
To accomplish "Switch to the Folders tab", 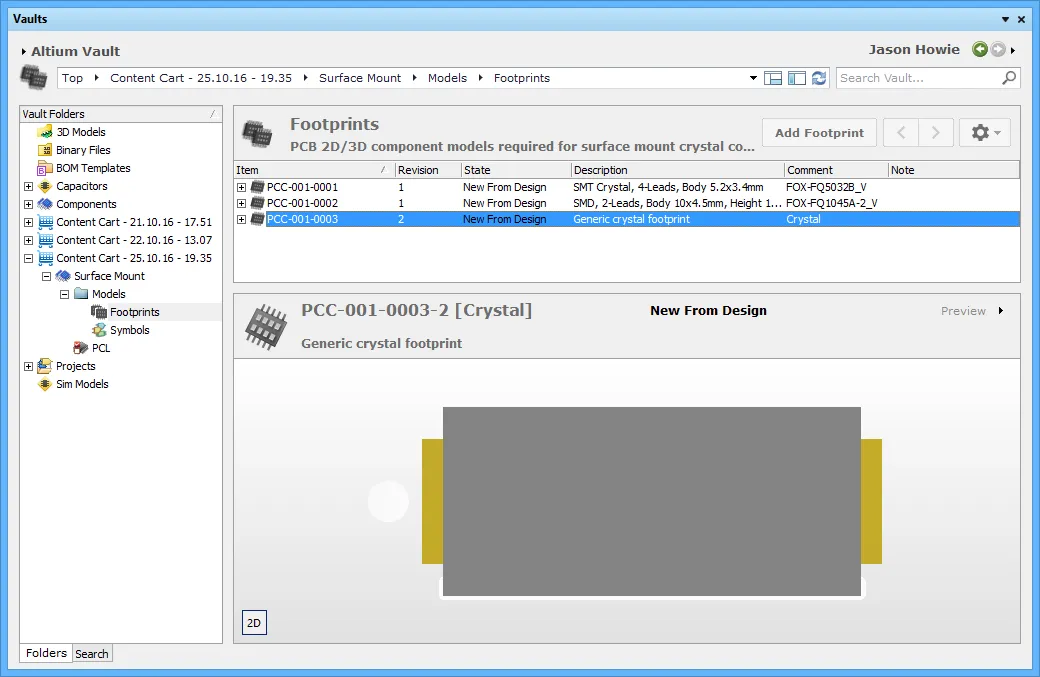I will [46, 653].
